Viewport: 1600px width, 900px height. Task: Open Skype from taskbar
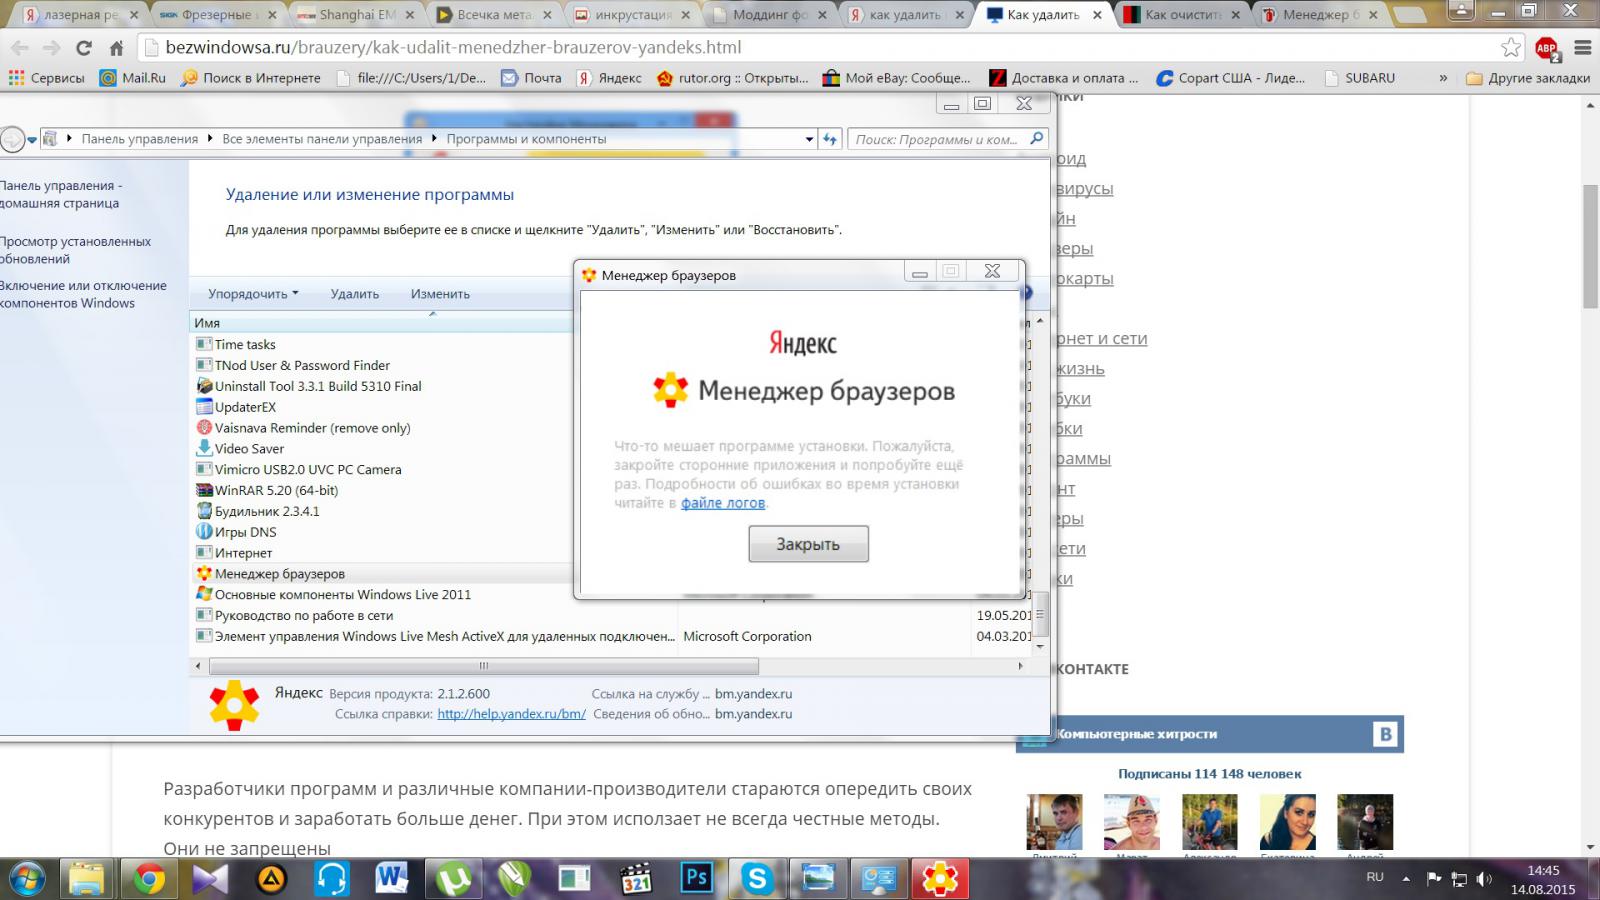(757, 879)
